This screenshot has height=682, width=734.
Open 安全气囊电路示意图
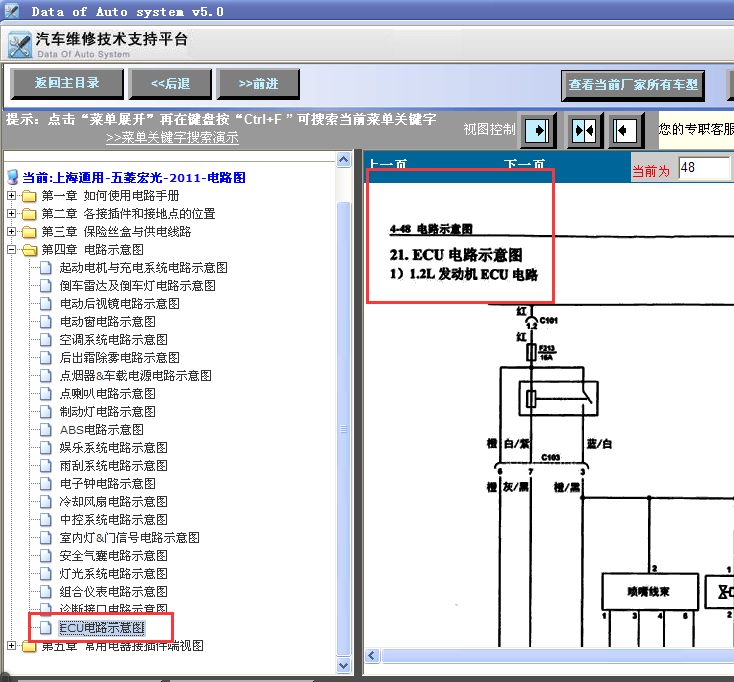click(x=113, y=556)
